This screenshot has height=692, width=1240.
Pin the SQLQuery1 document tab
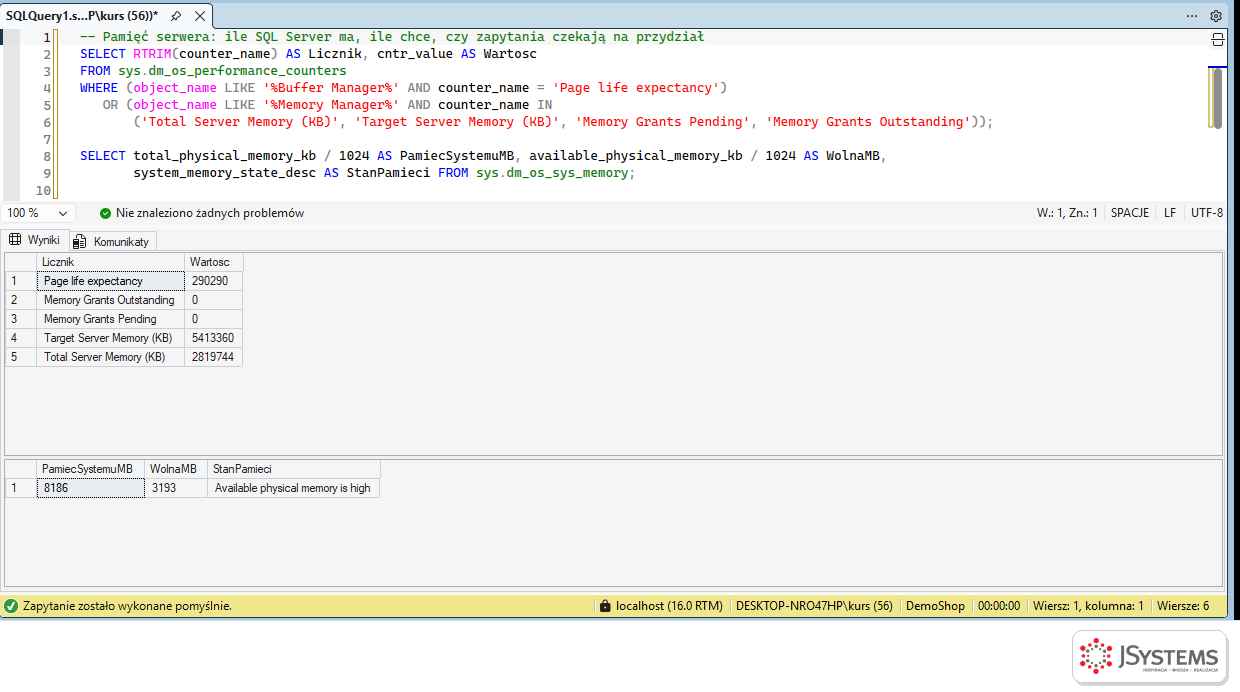tap(176, 16)
